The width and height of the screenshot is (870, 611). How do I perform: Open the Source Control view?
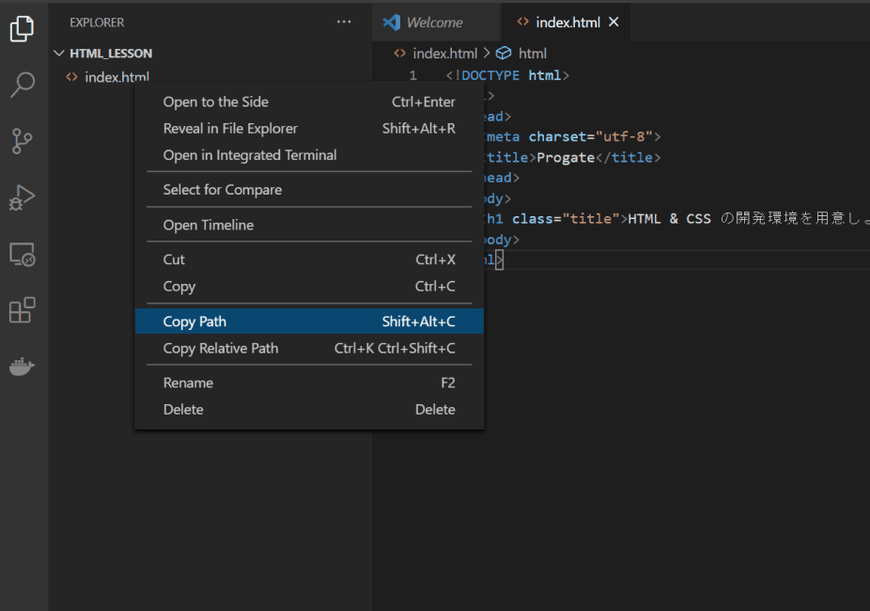(22, 141)
